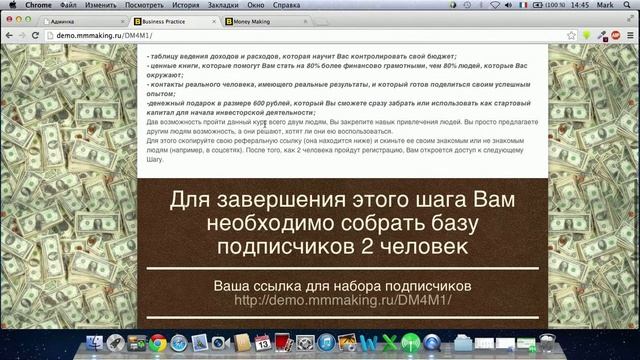The width and height of the screenshot is (640, 360).
Task: Open the Изменить menu
Action: click(100, 5)
